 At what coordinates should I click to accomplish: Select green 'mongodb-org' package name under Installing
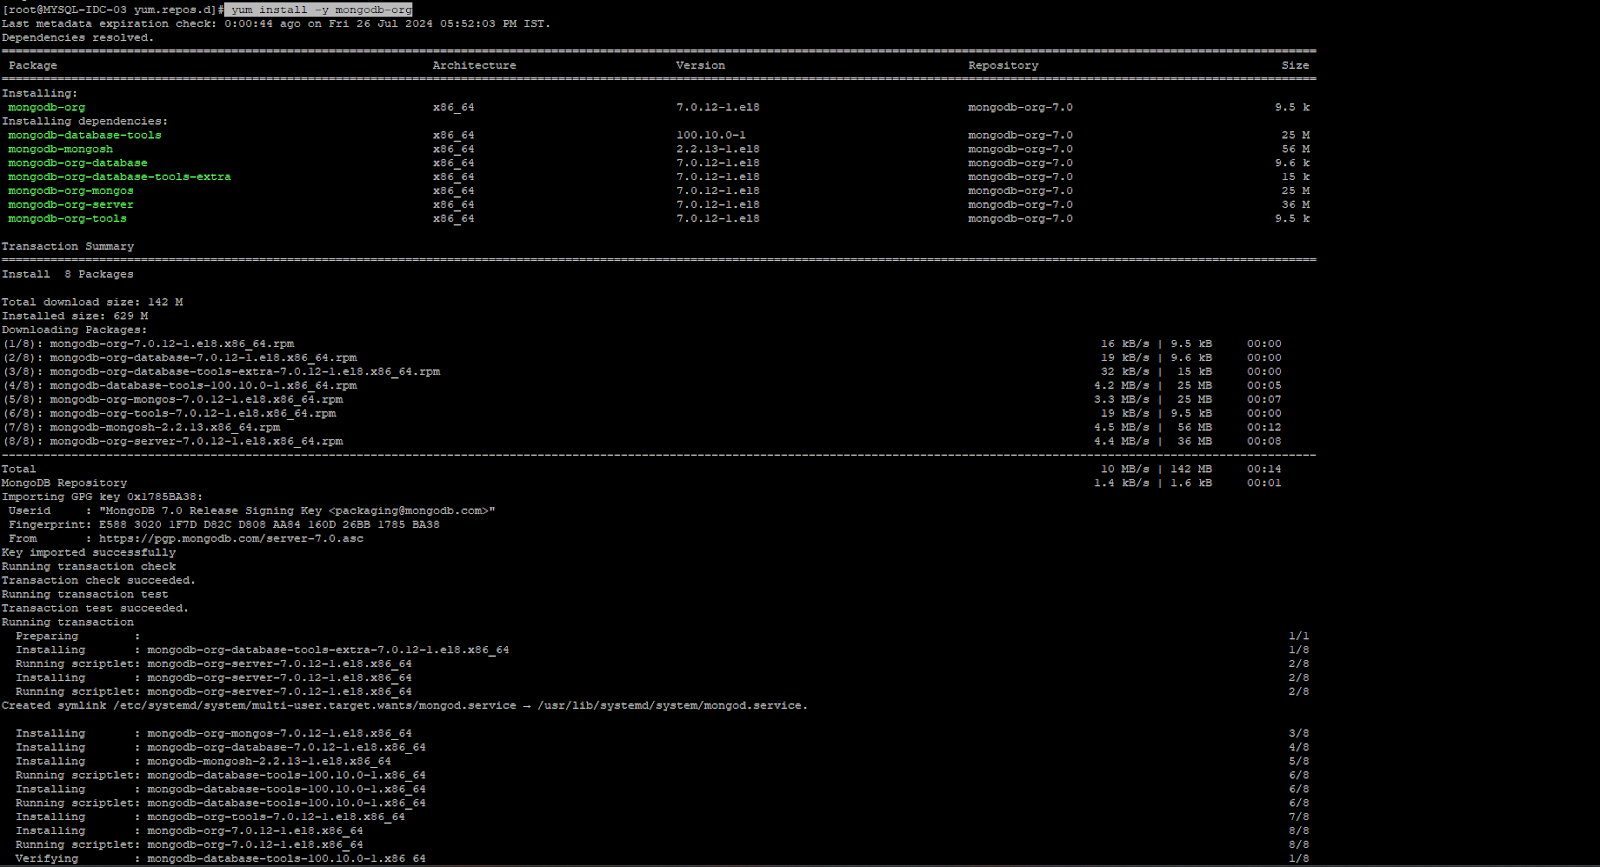click(x=47, y=107)
